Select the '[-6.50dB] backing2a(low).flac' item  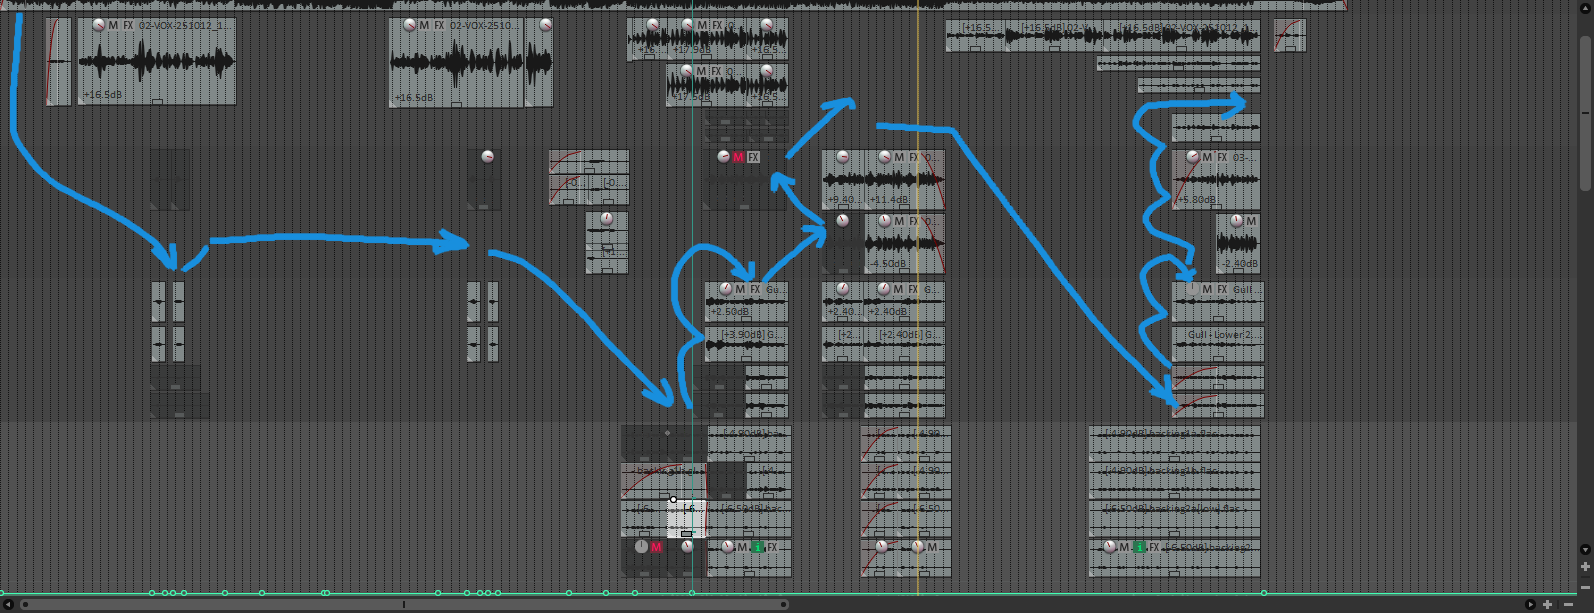[x=1175, y=519]
